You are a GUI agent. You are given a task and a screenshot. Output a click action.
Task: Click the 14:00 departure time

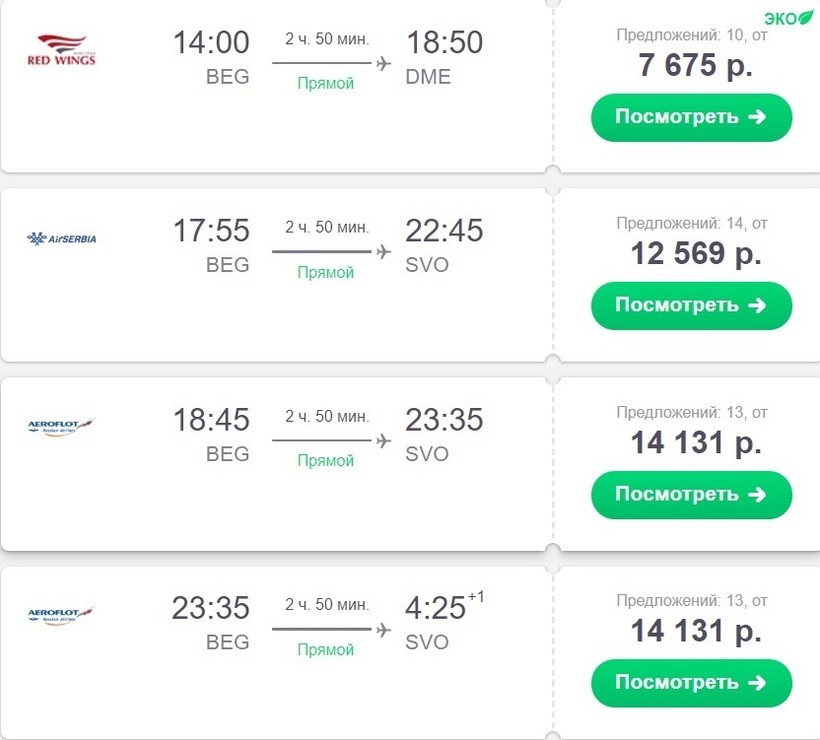(211, 43)
